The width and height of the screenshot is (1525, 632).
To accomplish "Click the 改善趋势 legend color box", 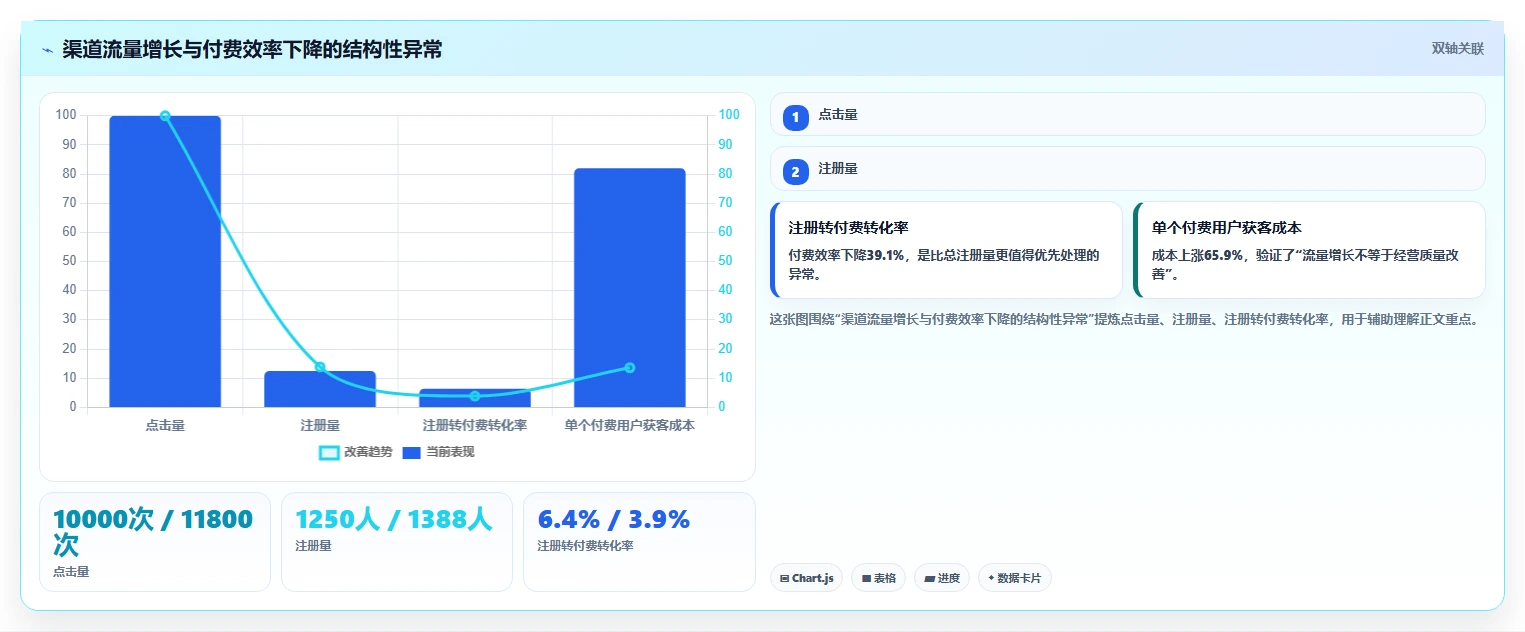I will pyautogui.click(x=329, y=453).
